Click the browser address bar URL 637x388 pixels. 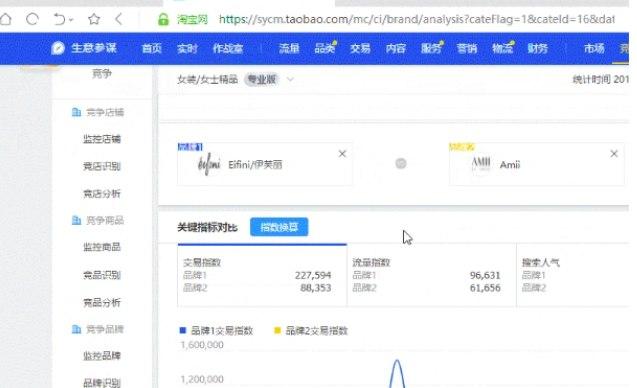(x=417, y=19)
